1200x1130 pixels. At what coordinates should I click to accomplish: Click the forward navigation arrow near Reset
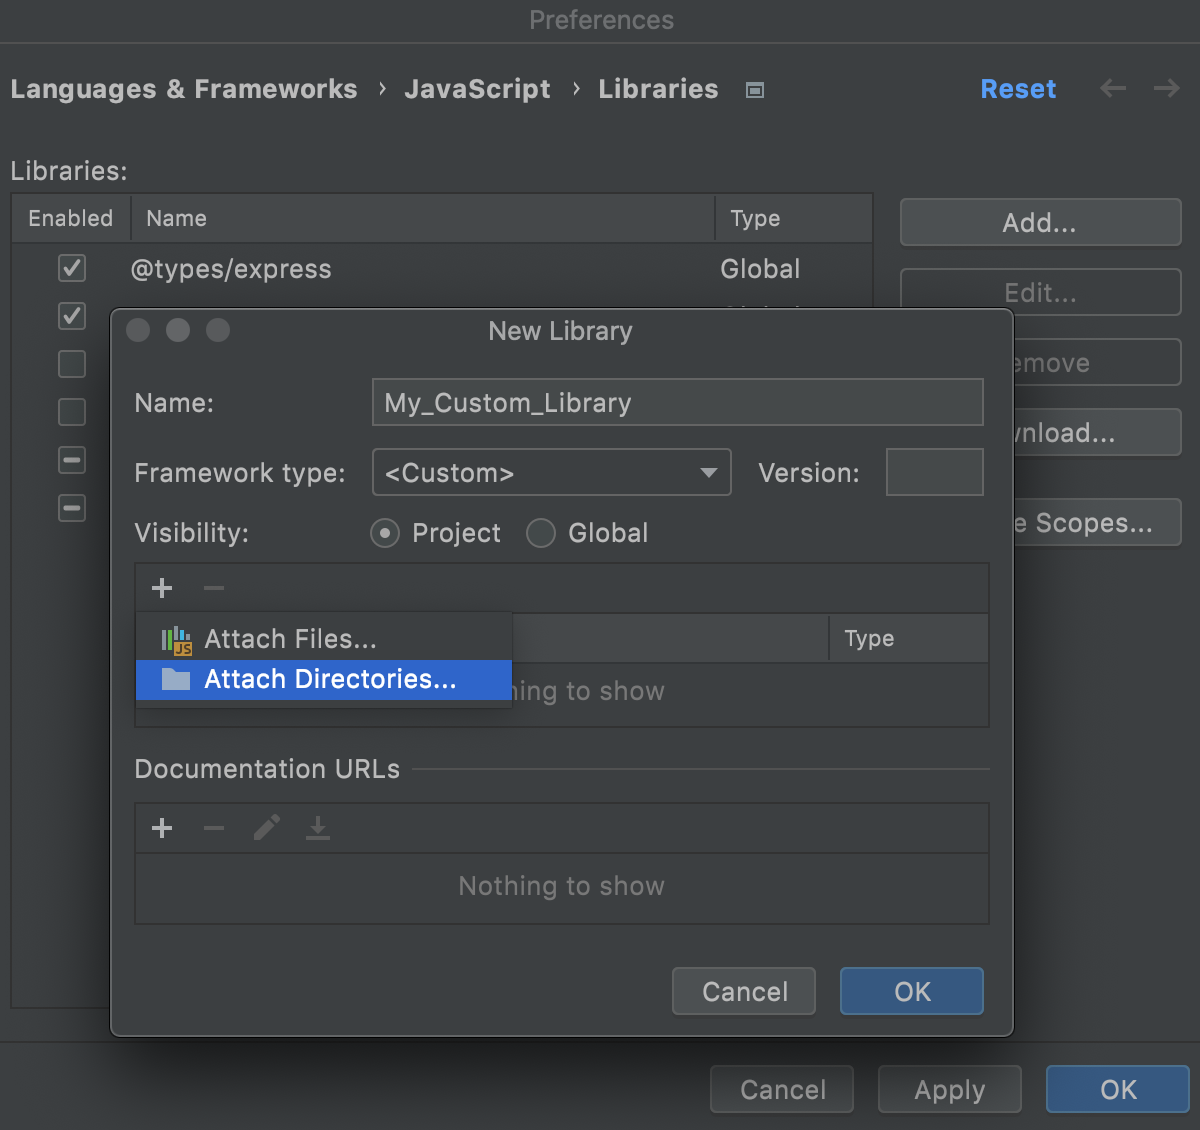pyautogui.click(x=1165, y=89)
